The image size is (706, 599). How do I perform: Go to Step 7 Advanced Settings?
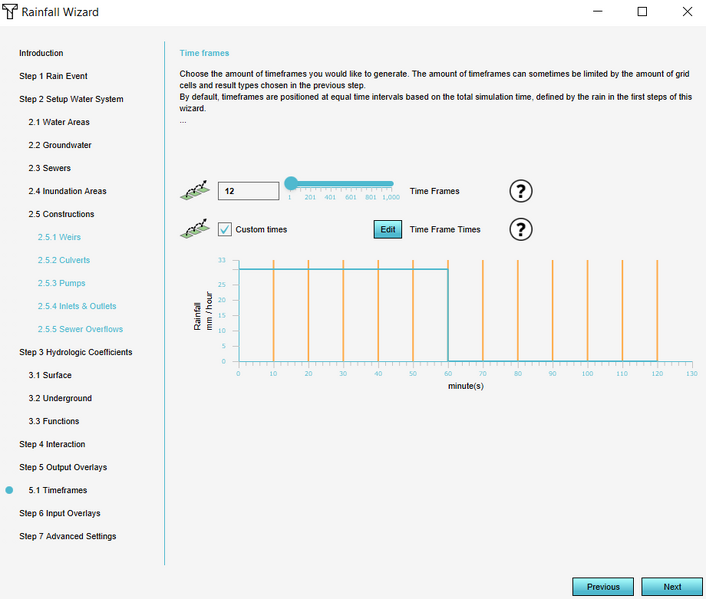(x=67, y=536)
